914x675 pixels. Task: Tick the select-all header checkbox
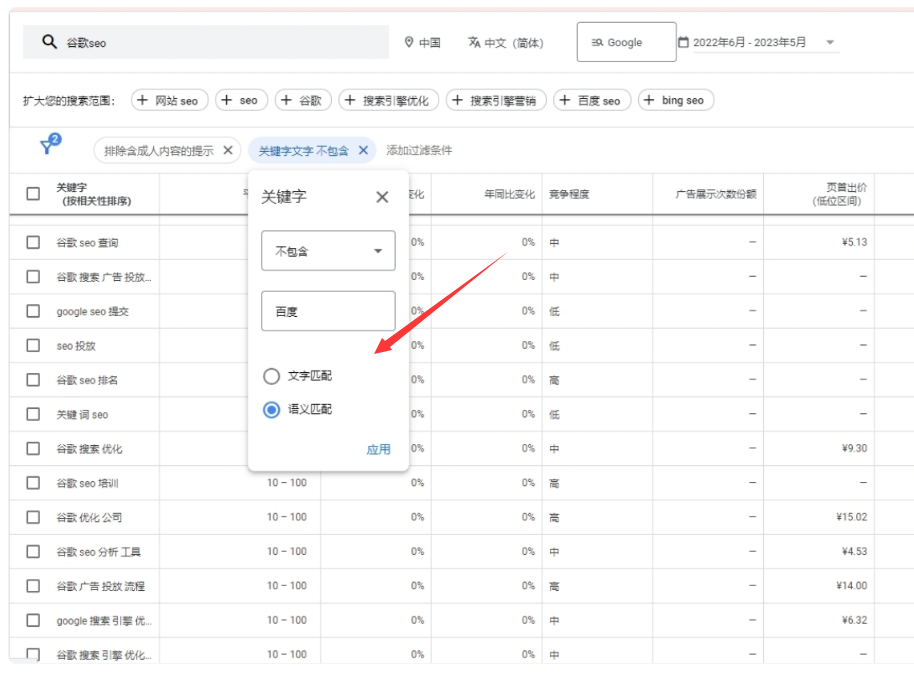click(34, 194)
